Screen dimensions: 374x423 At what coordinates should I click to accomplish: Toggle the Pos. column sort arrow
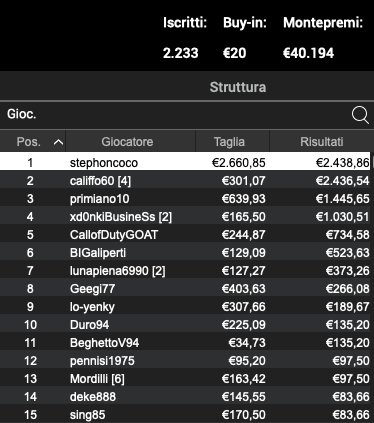[x=58, y=142]
